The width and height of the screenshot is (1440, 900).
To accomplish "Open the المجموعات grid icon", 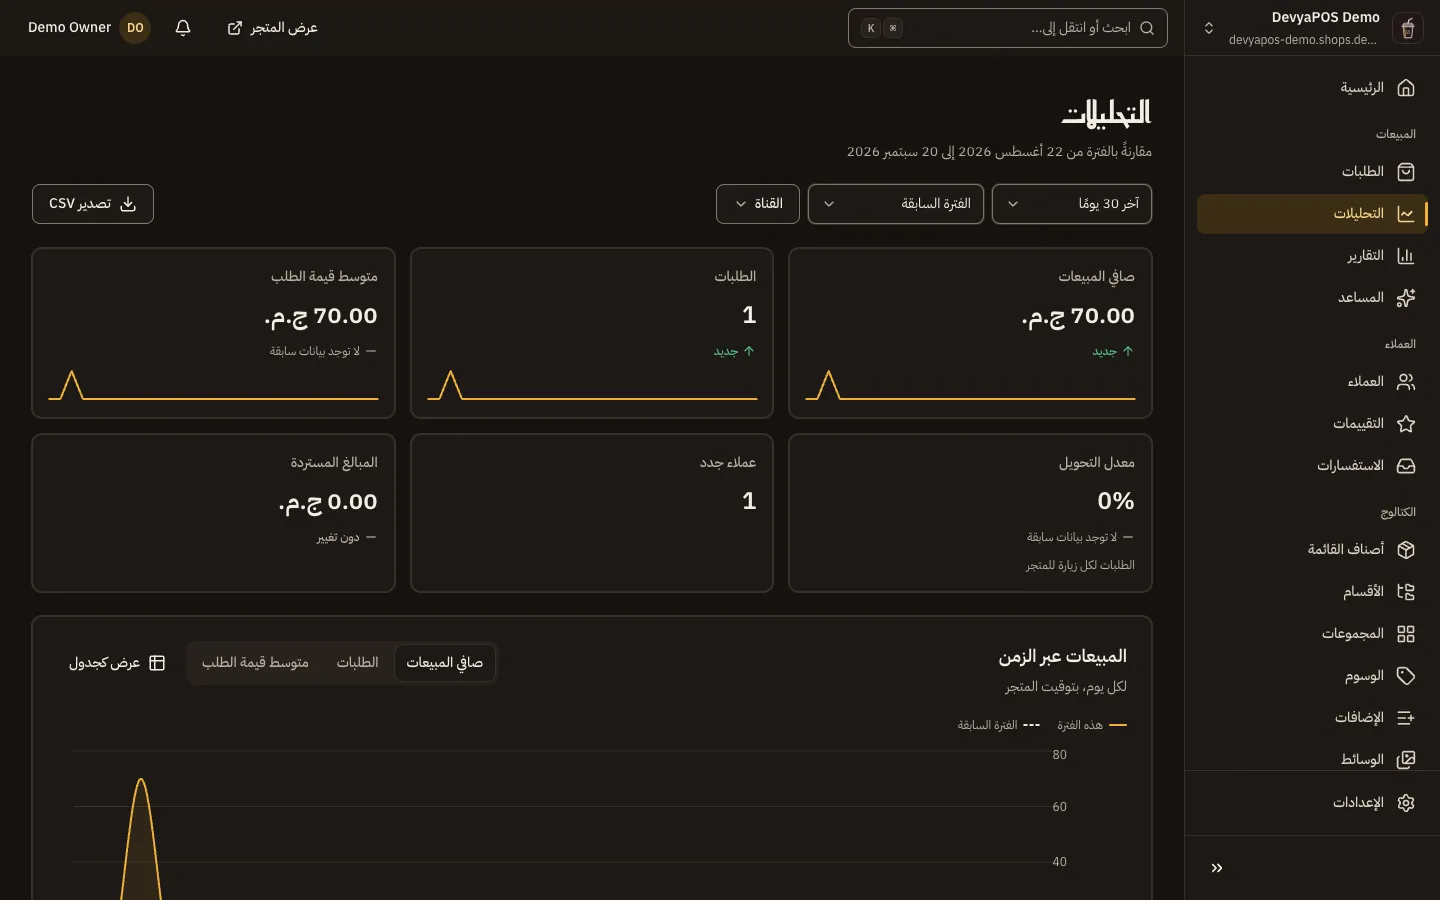I will tap(1406, 634).
